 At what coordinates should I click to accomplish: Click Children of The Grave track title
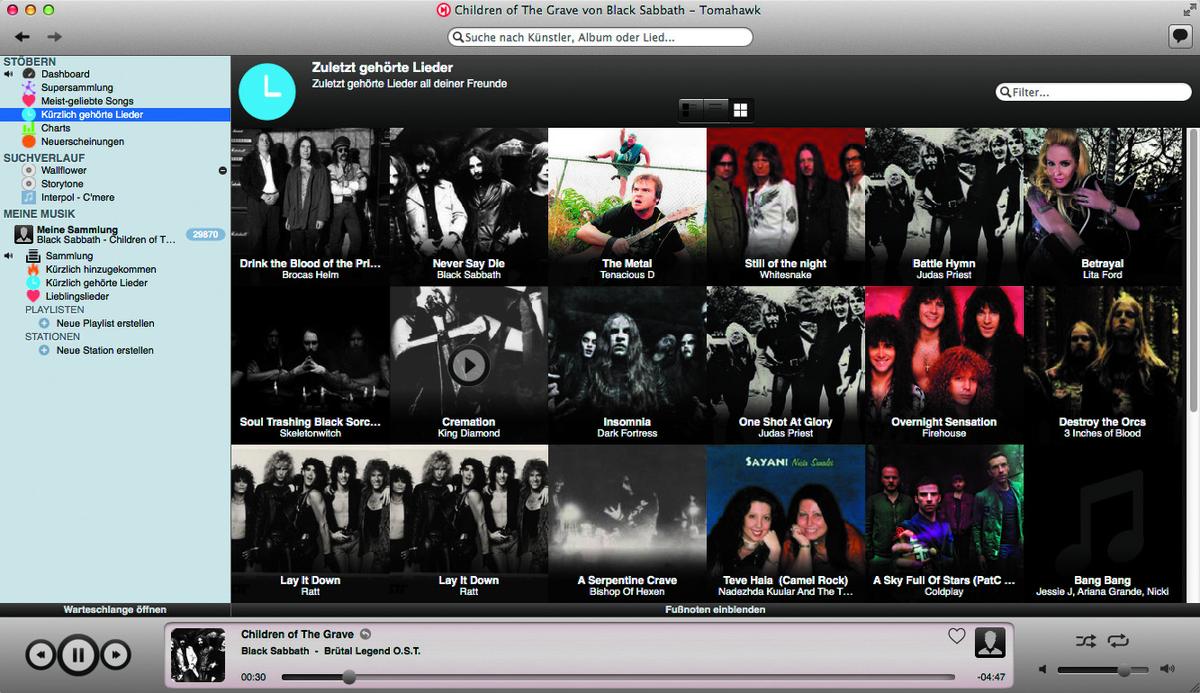pyautogui.click(x=297, y=635)
